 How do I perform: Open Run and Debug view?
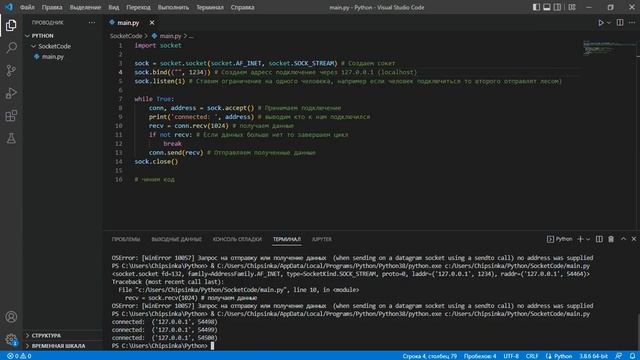point(11,93)
